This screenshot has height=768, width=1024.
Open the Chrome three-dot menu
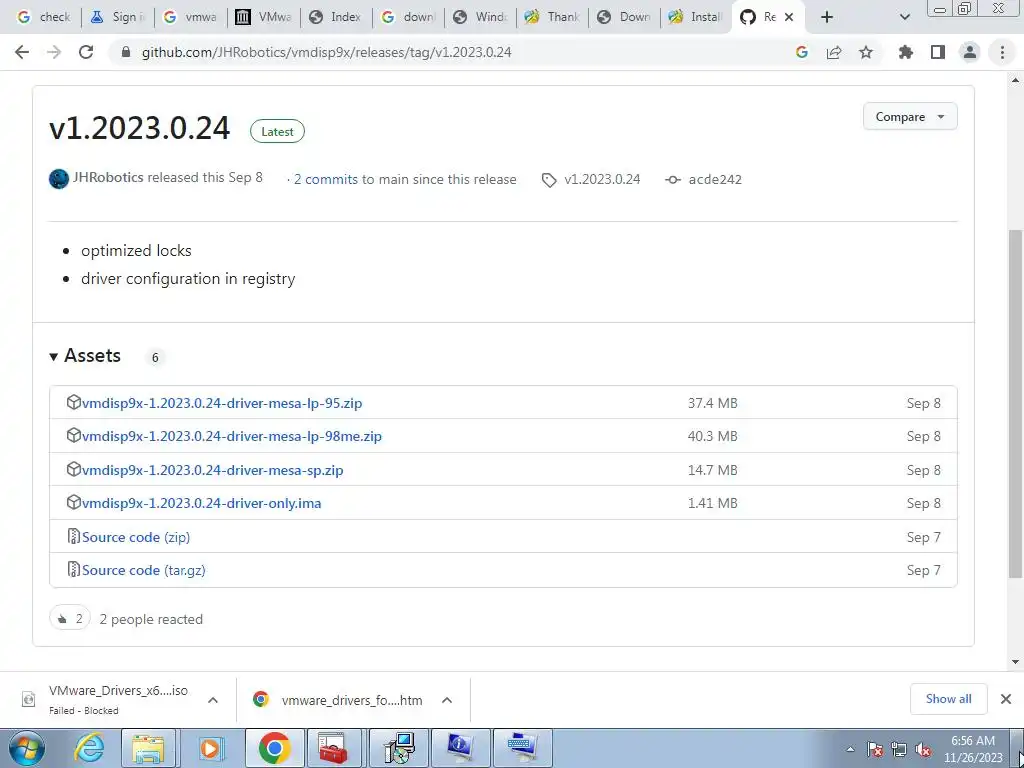(1002, 52)
